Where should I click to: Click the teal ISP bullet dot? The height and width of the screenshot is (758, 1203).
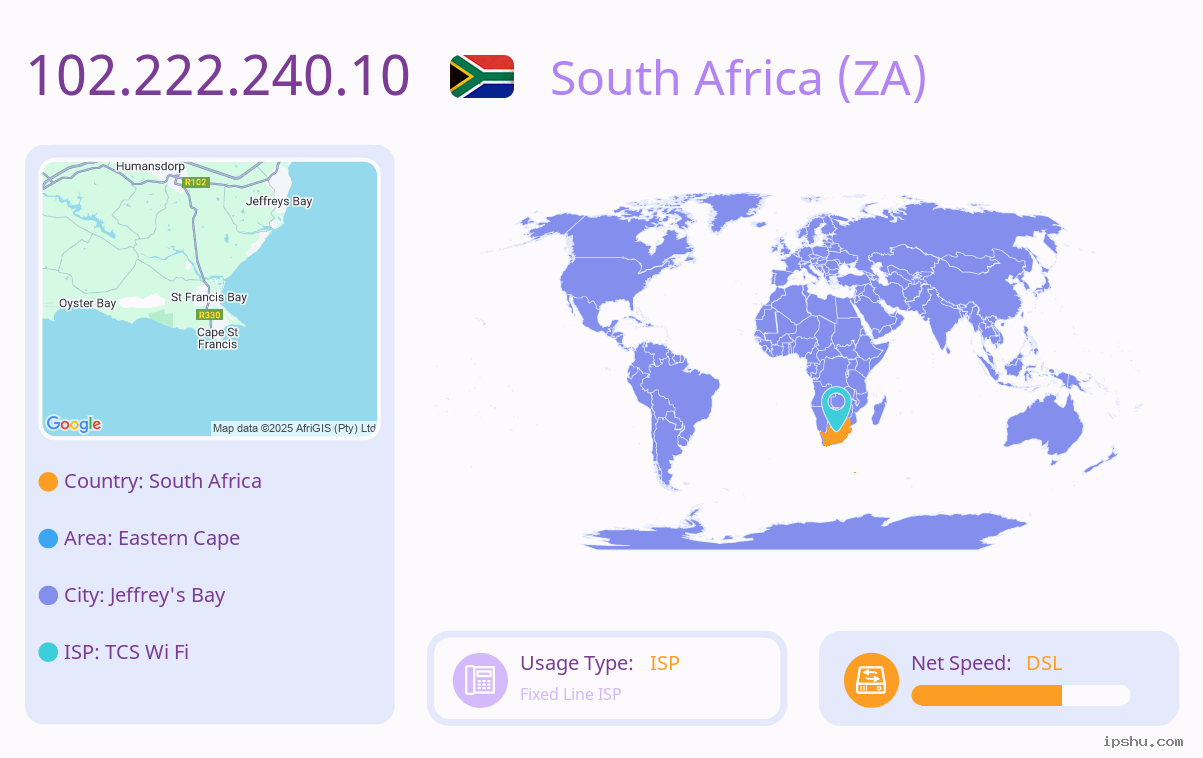48,652
